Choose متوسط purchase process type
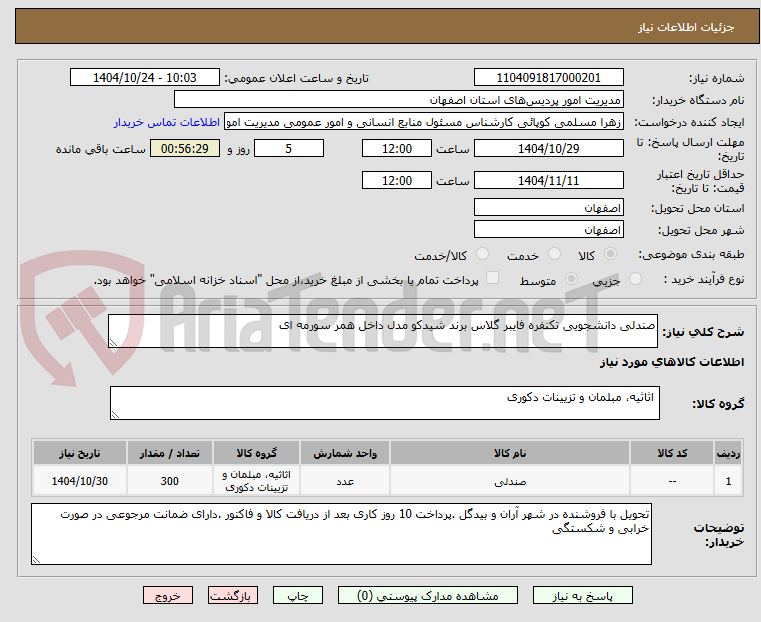 (x=572, y=278)
